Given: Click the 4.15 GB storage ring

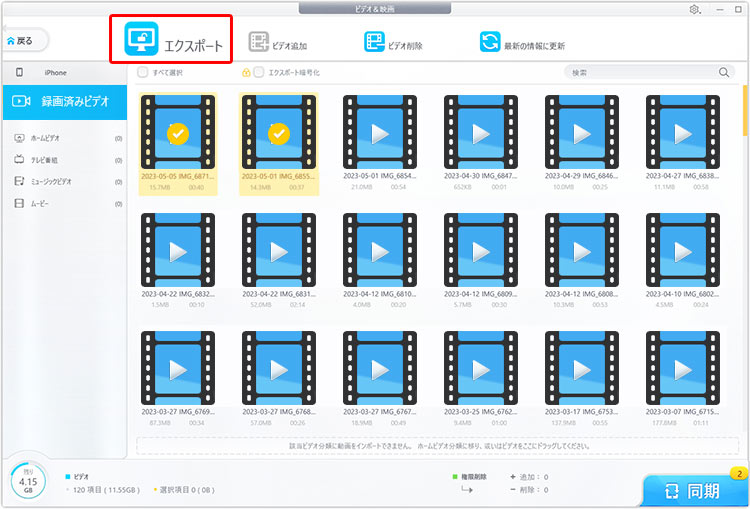Looking at the screenshot, I should (x=28, y=481).
